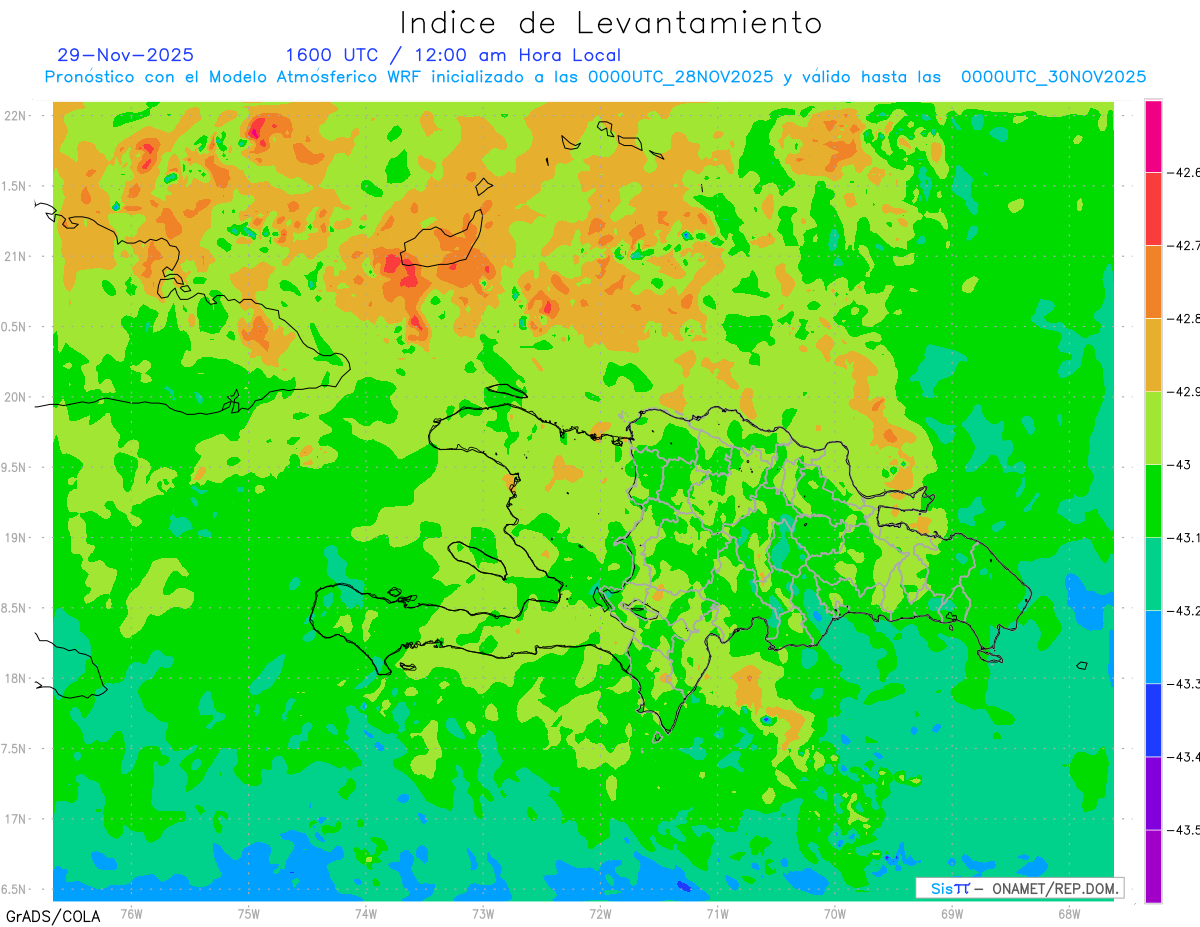
Task: Pick the green swatch between -43 and -43.1
Action: click(1153, 500)
